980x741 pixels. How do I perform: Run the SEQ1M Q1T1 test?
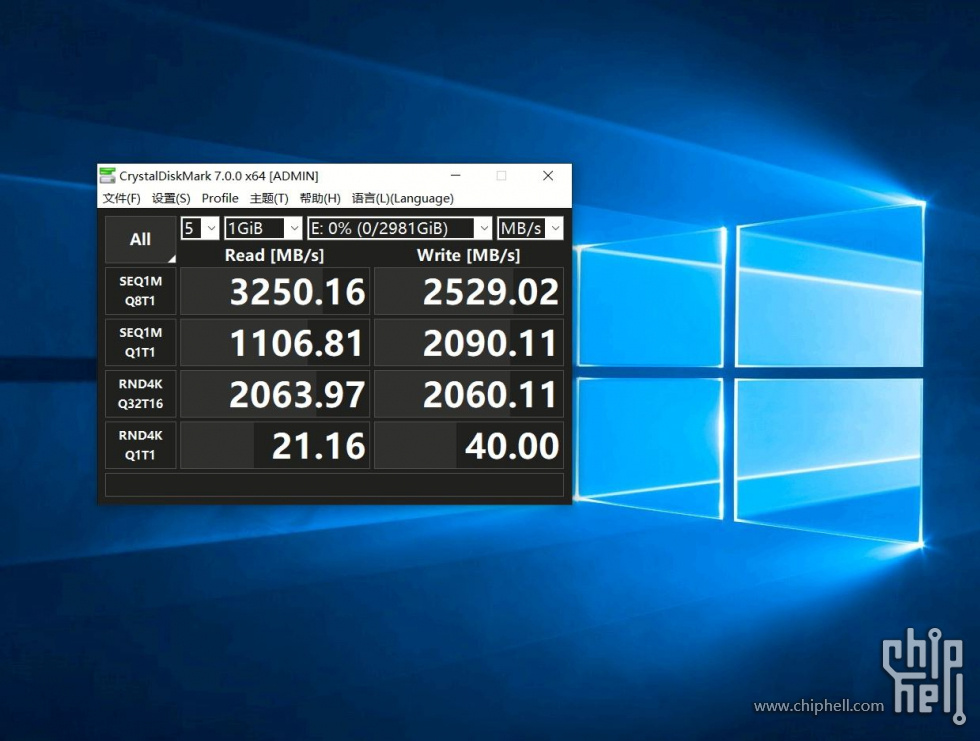click(141, 342)
